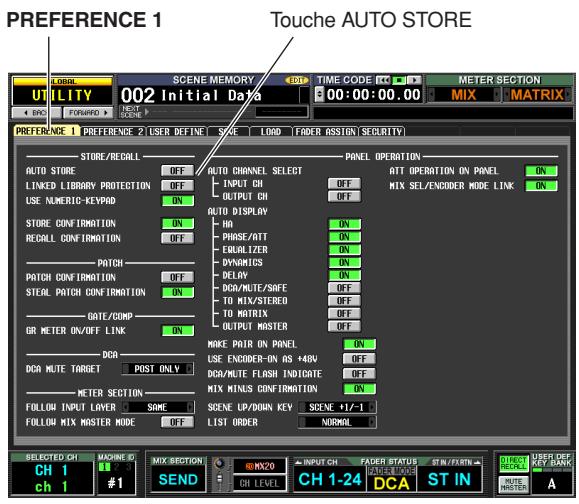The width and height of the screenshot is (579, 504).
Task: Open the PREFERENCE 1 tab
Action: point(47,131)
